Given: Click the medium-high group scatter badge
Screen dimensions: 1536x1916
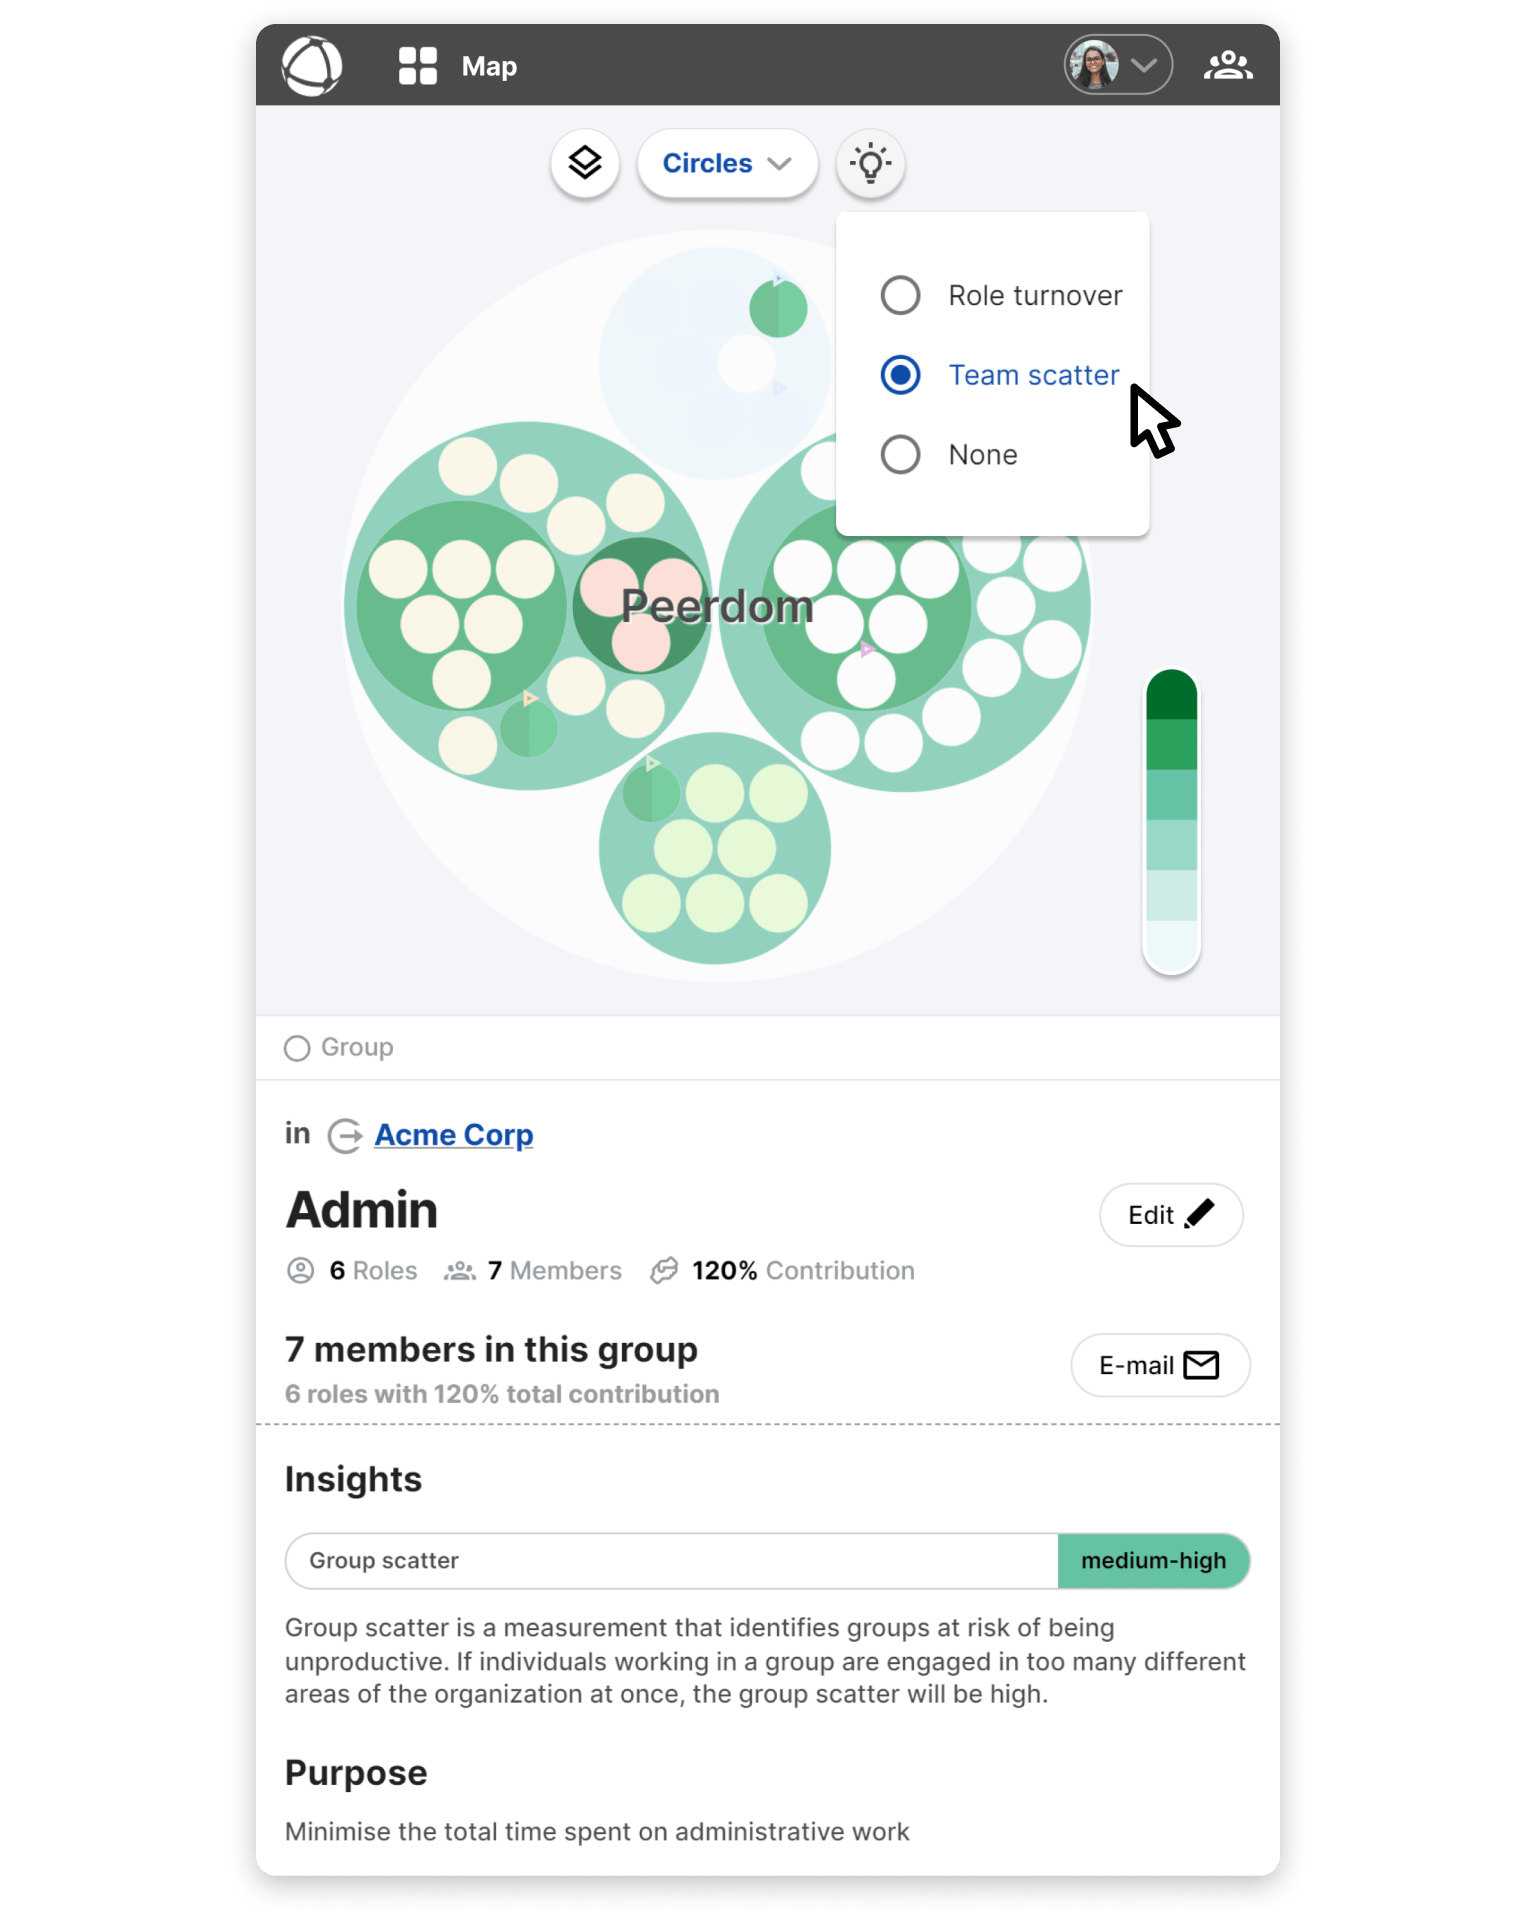Looking at the screenshot, I should [1153, 1561].
